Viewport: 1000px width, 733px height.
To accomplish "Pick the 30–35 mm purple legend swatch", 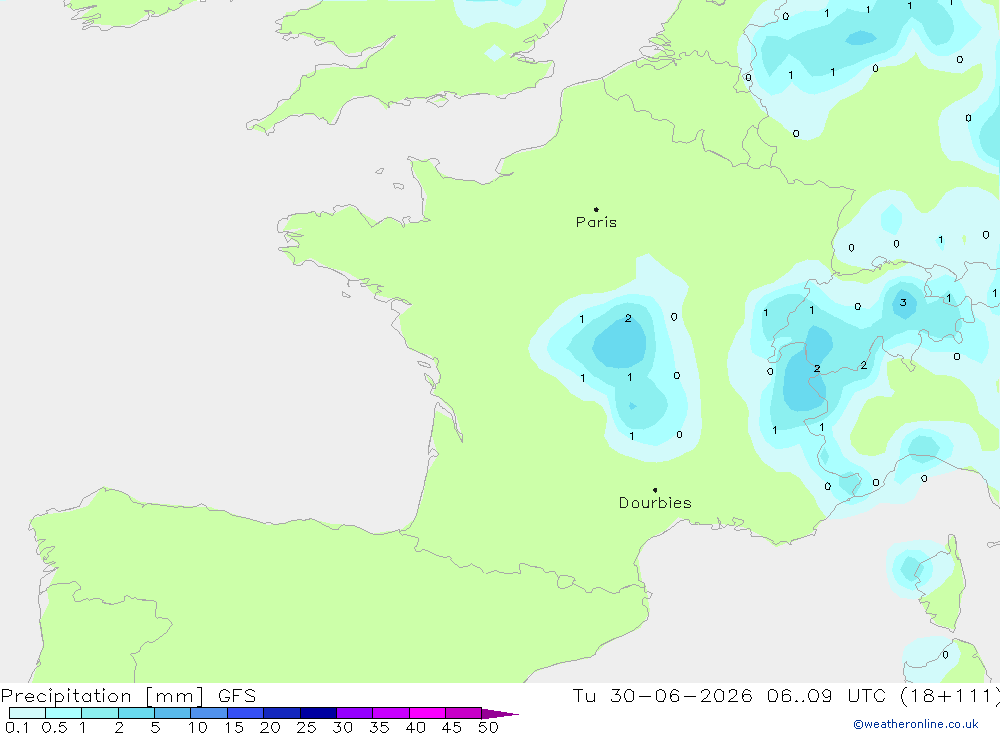I will tap(354, 713).
